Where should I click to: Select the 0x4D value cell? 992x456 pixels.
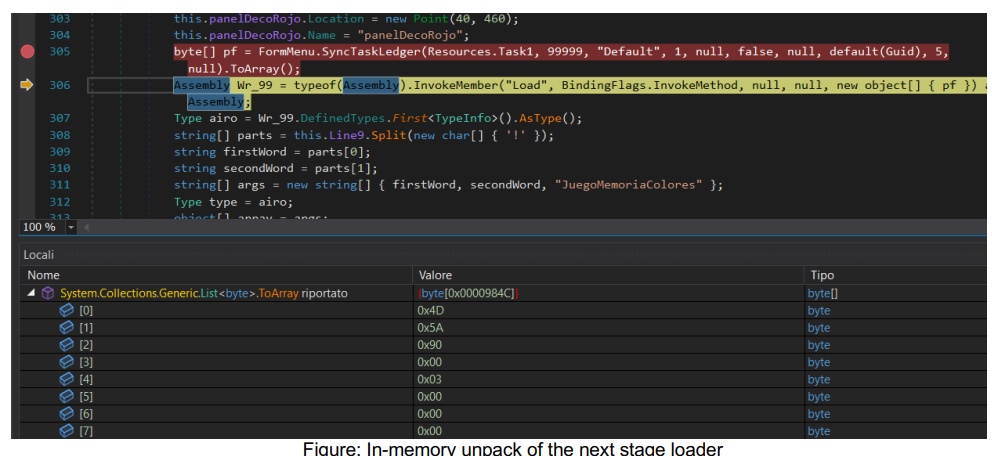coord(433,311)
